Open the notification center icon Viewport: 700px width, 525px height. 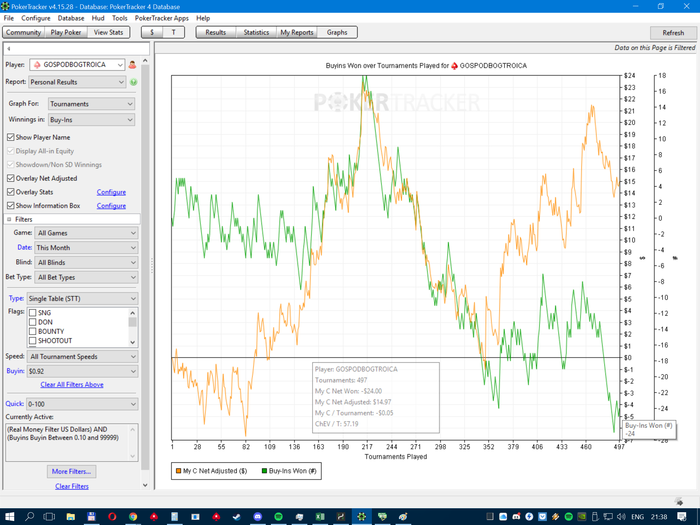(x=682, y=517)
